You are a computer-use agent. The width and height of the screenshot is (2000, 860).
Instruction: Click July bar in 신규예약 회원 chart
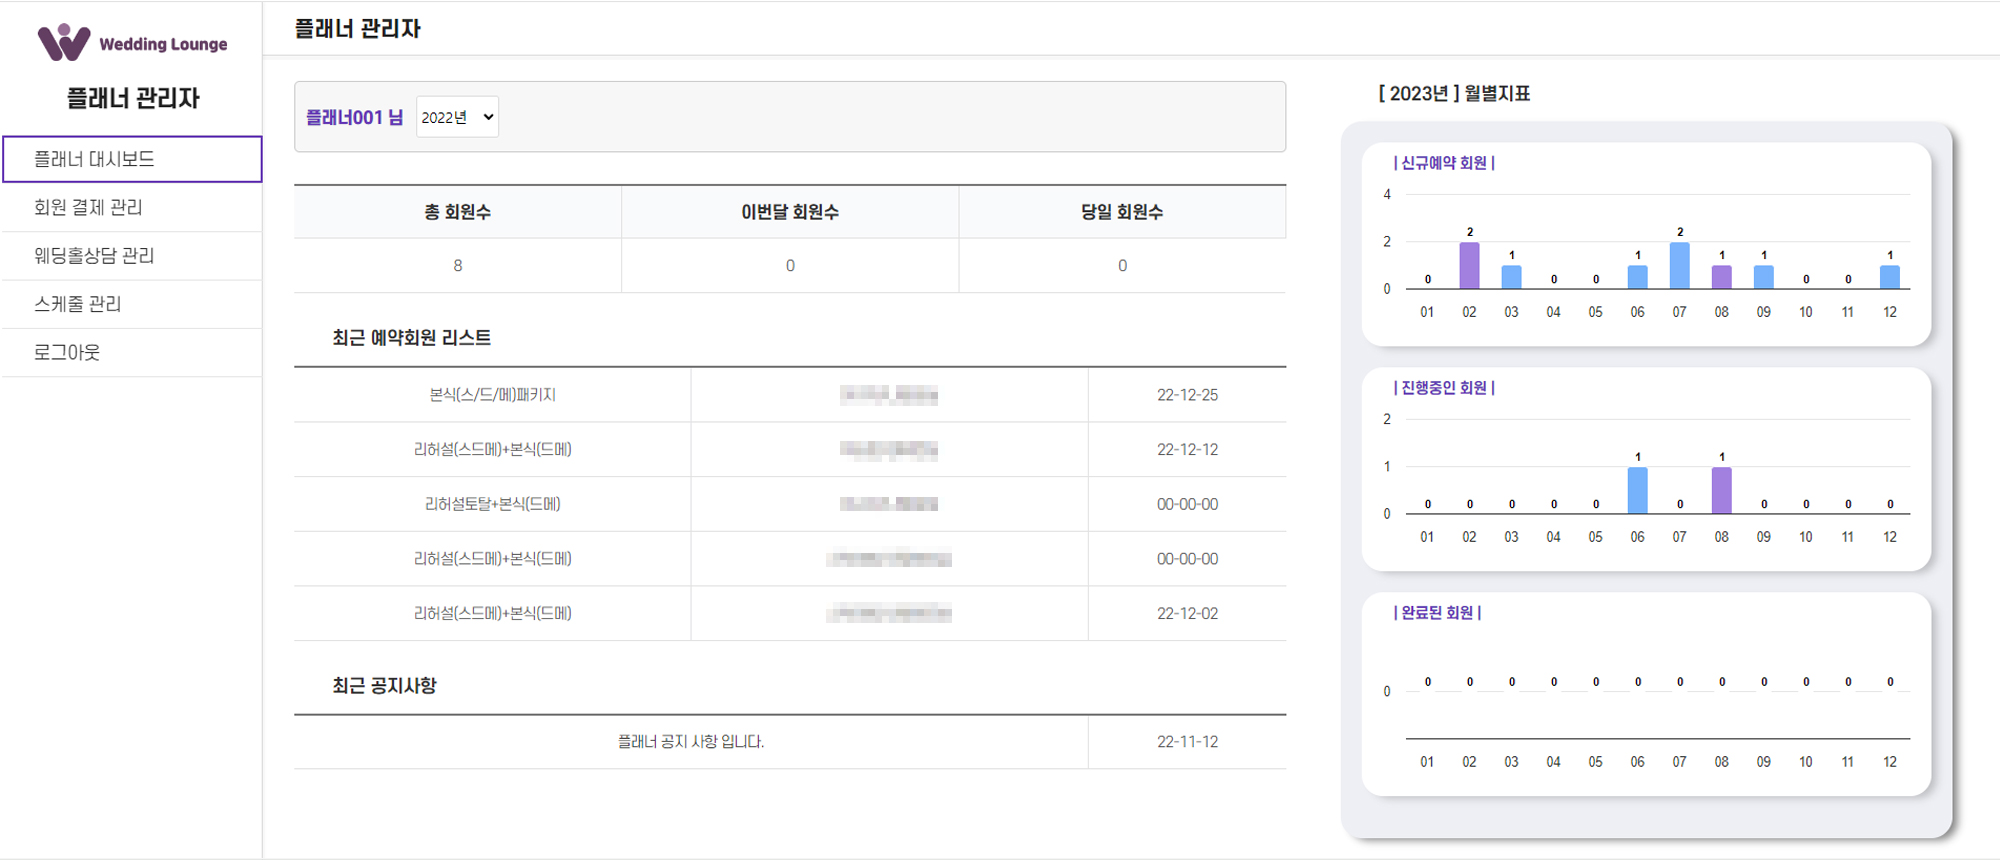tap(1680, 266)
